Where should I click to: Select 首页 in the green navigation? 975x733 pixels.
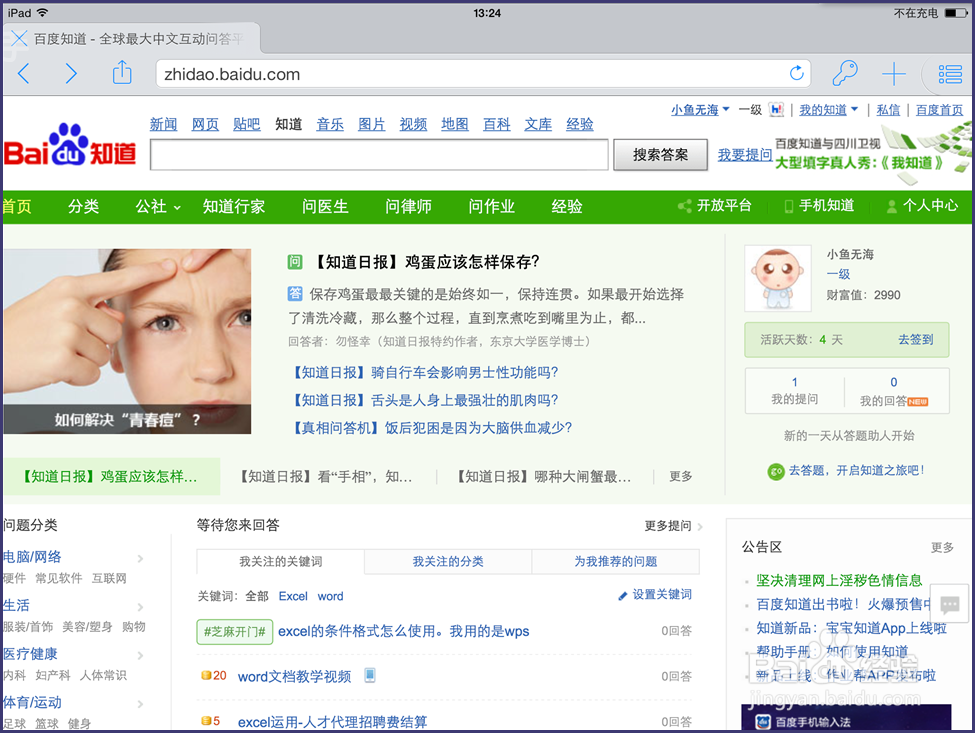pyautogui.click(x=17, y=206)
